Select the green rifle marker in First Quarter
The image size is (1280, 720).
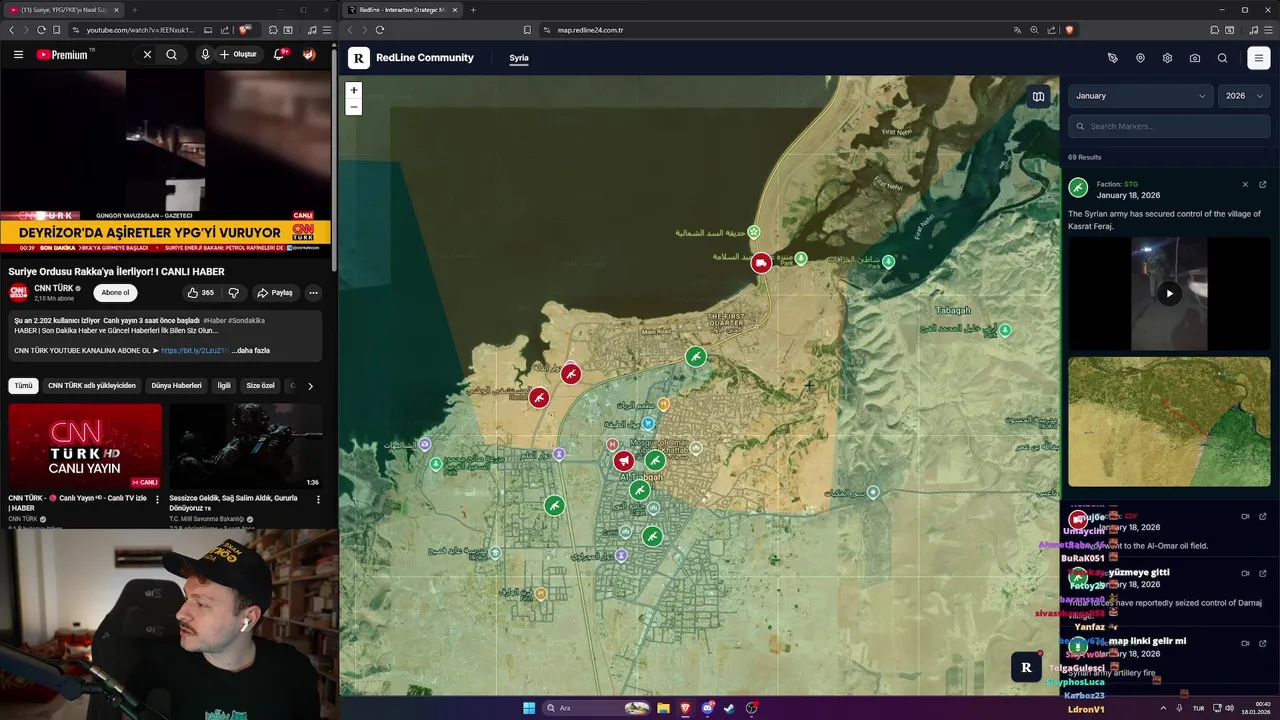tap(696, 356)
